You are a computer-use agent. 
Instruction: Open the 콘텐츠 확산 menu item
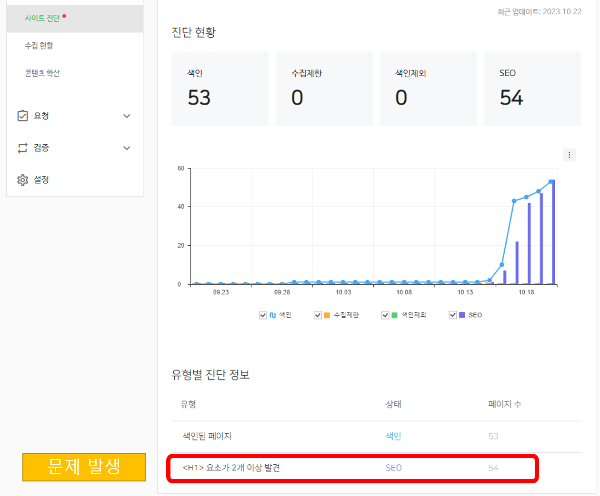(x=42, y=73)
